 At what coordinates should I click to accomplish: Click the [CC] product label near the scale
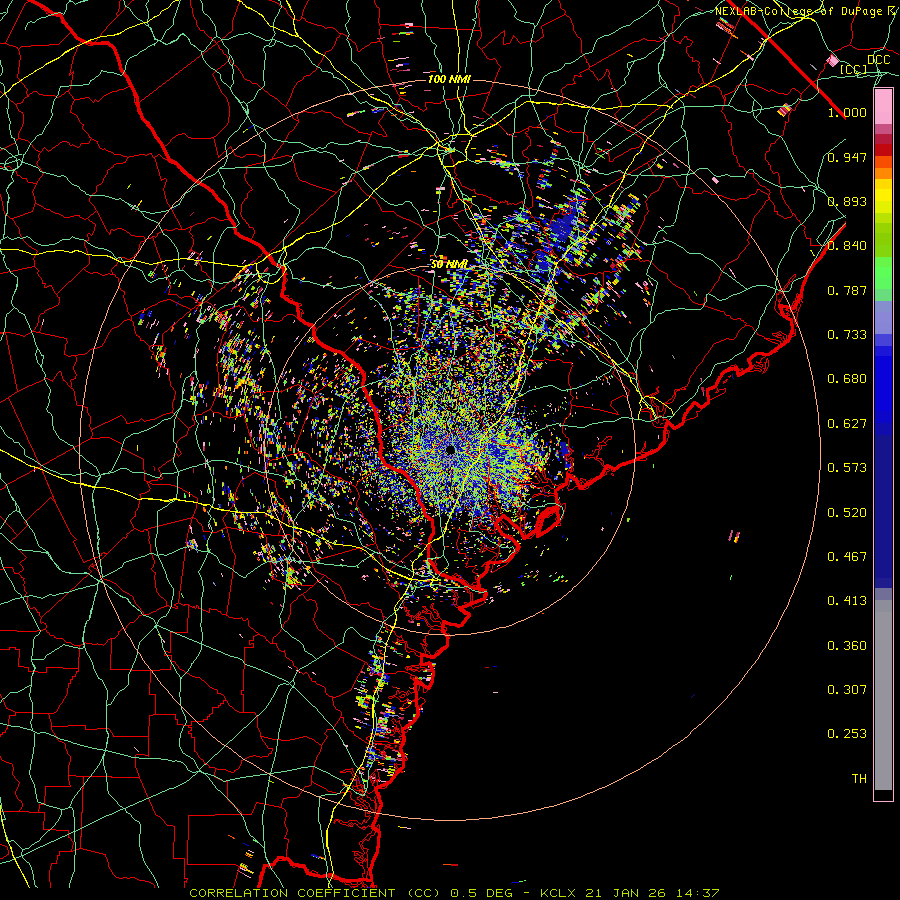click(853, 69)
